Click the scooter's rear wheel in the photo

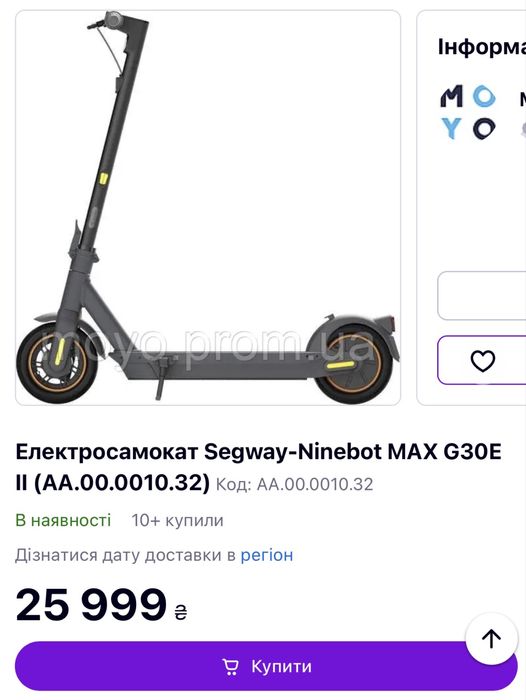pos(355,362)
